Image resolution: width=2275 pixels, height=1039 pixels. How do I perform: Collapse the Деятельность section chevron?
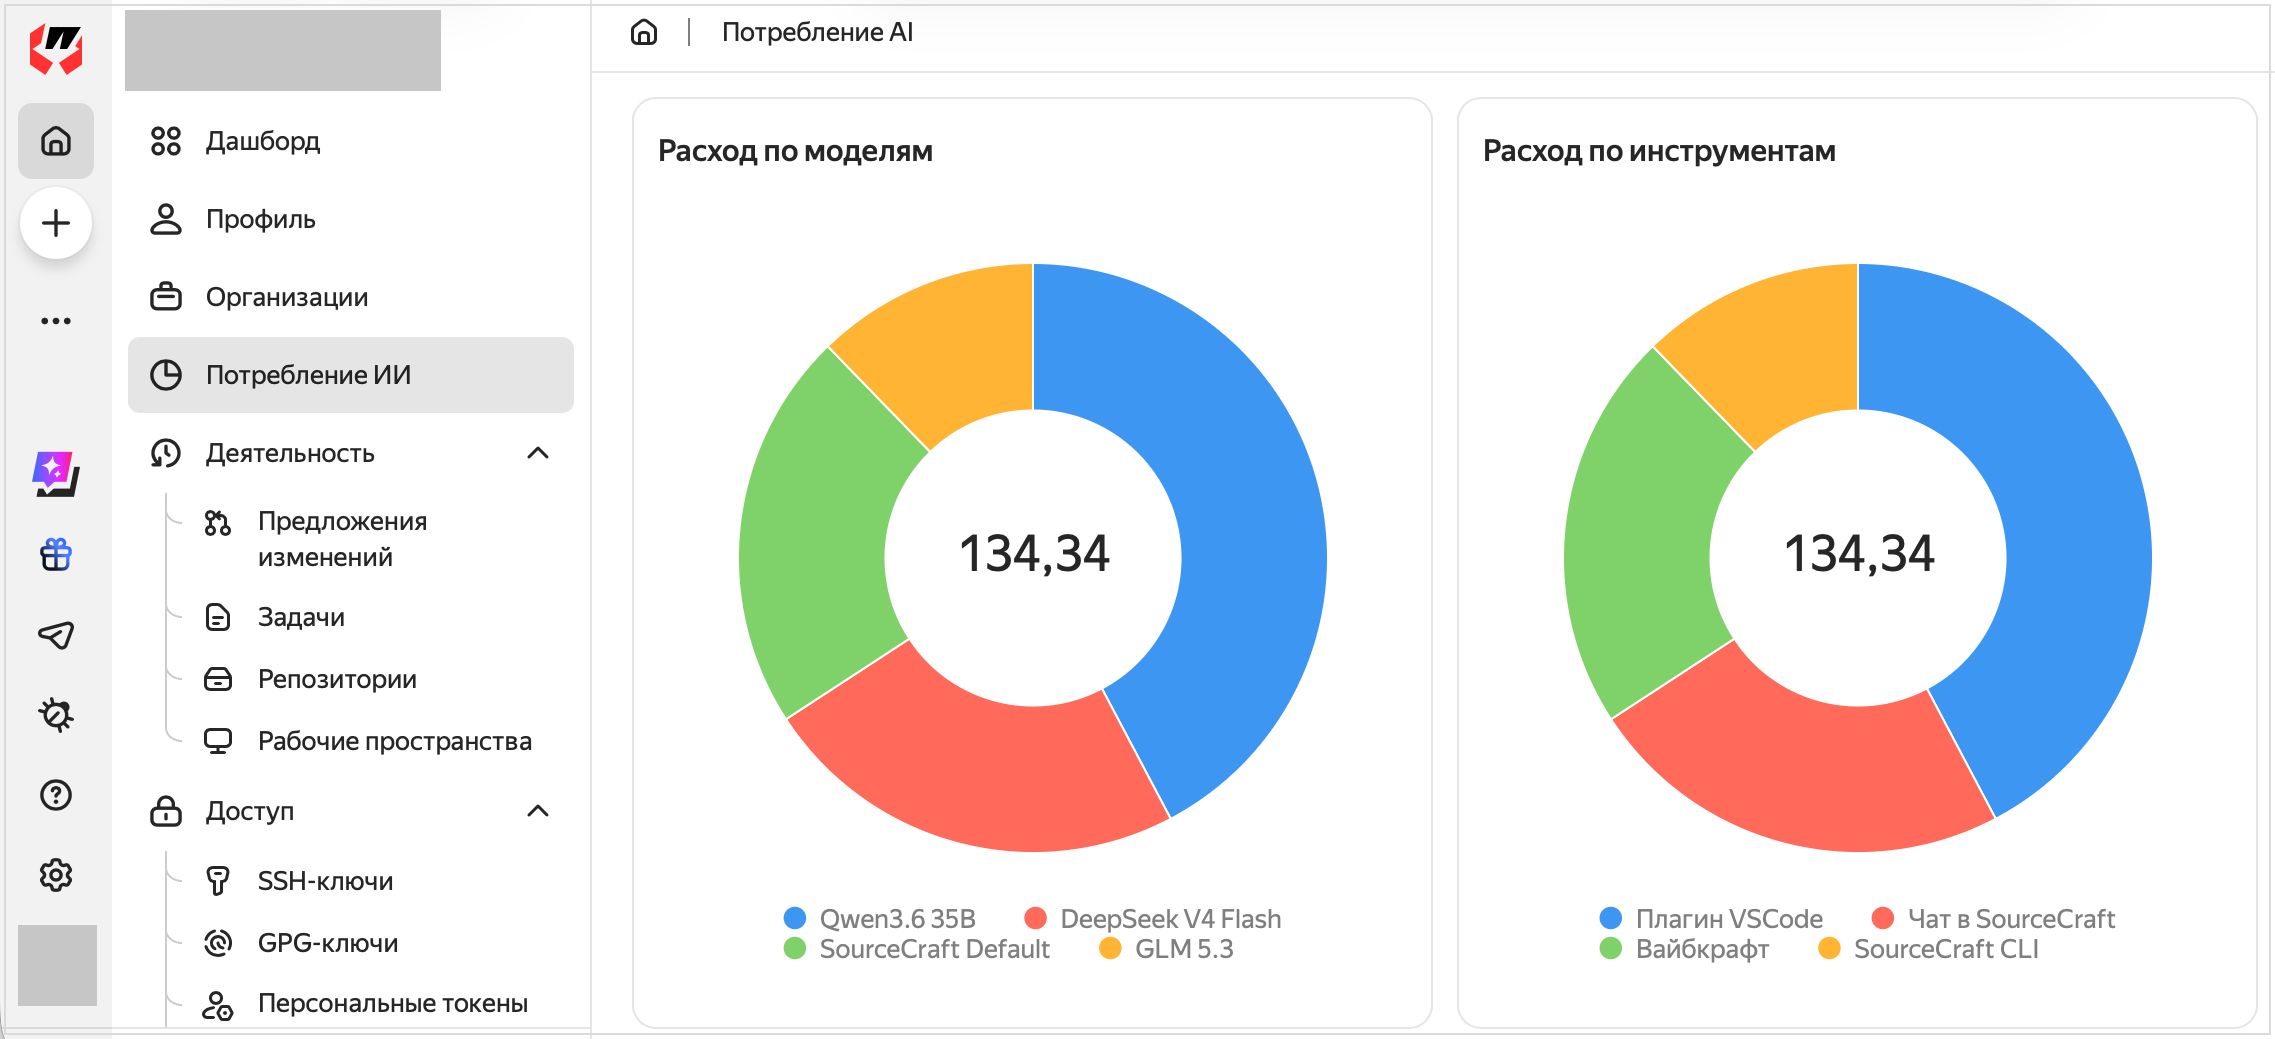click(x=538, y=453)
